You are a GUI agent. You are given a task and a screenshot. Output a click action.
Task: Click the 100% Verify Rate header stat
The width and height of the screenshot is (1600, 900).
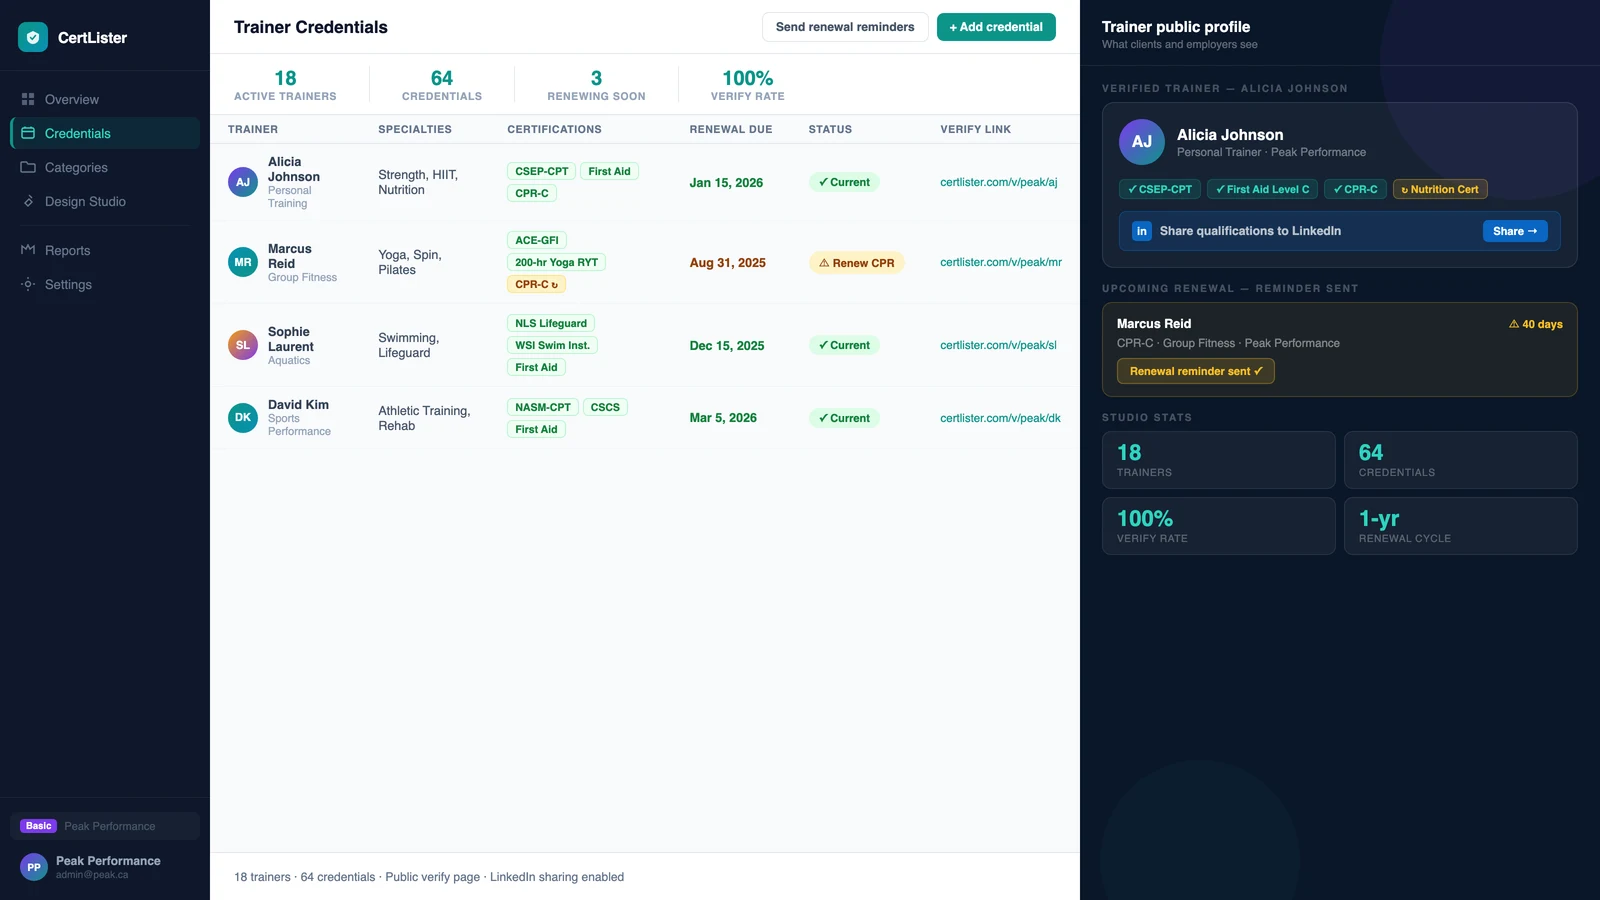(748, 85)
